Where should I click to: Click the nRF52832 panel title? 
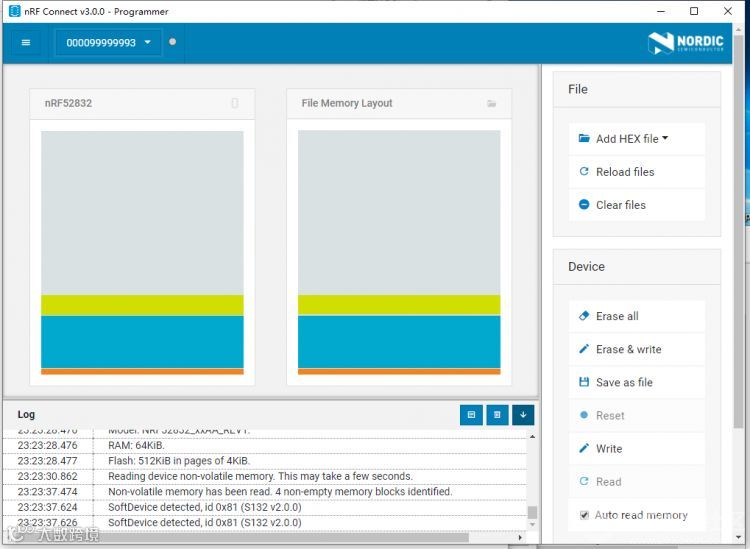(x=68, y=103)
